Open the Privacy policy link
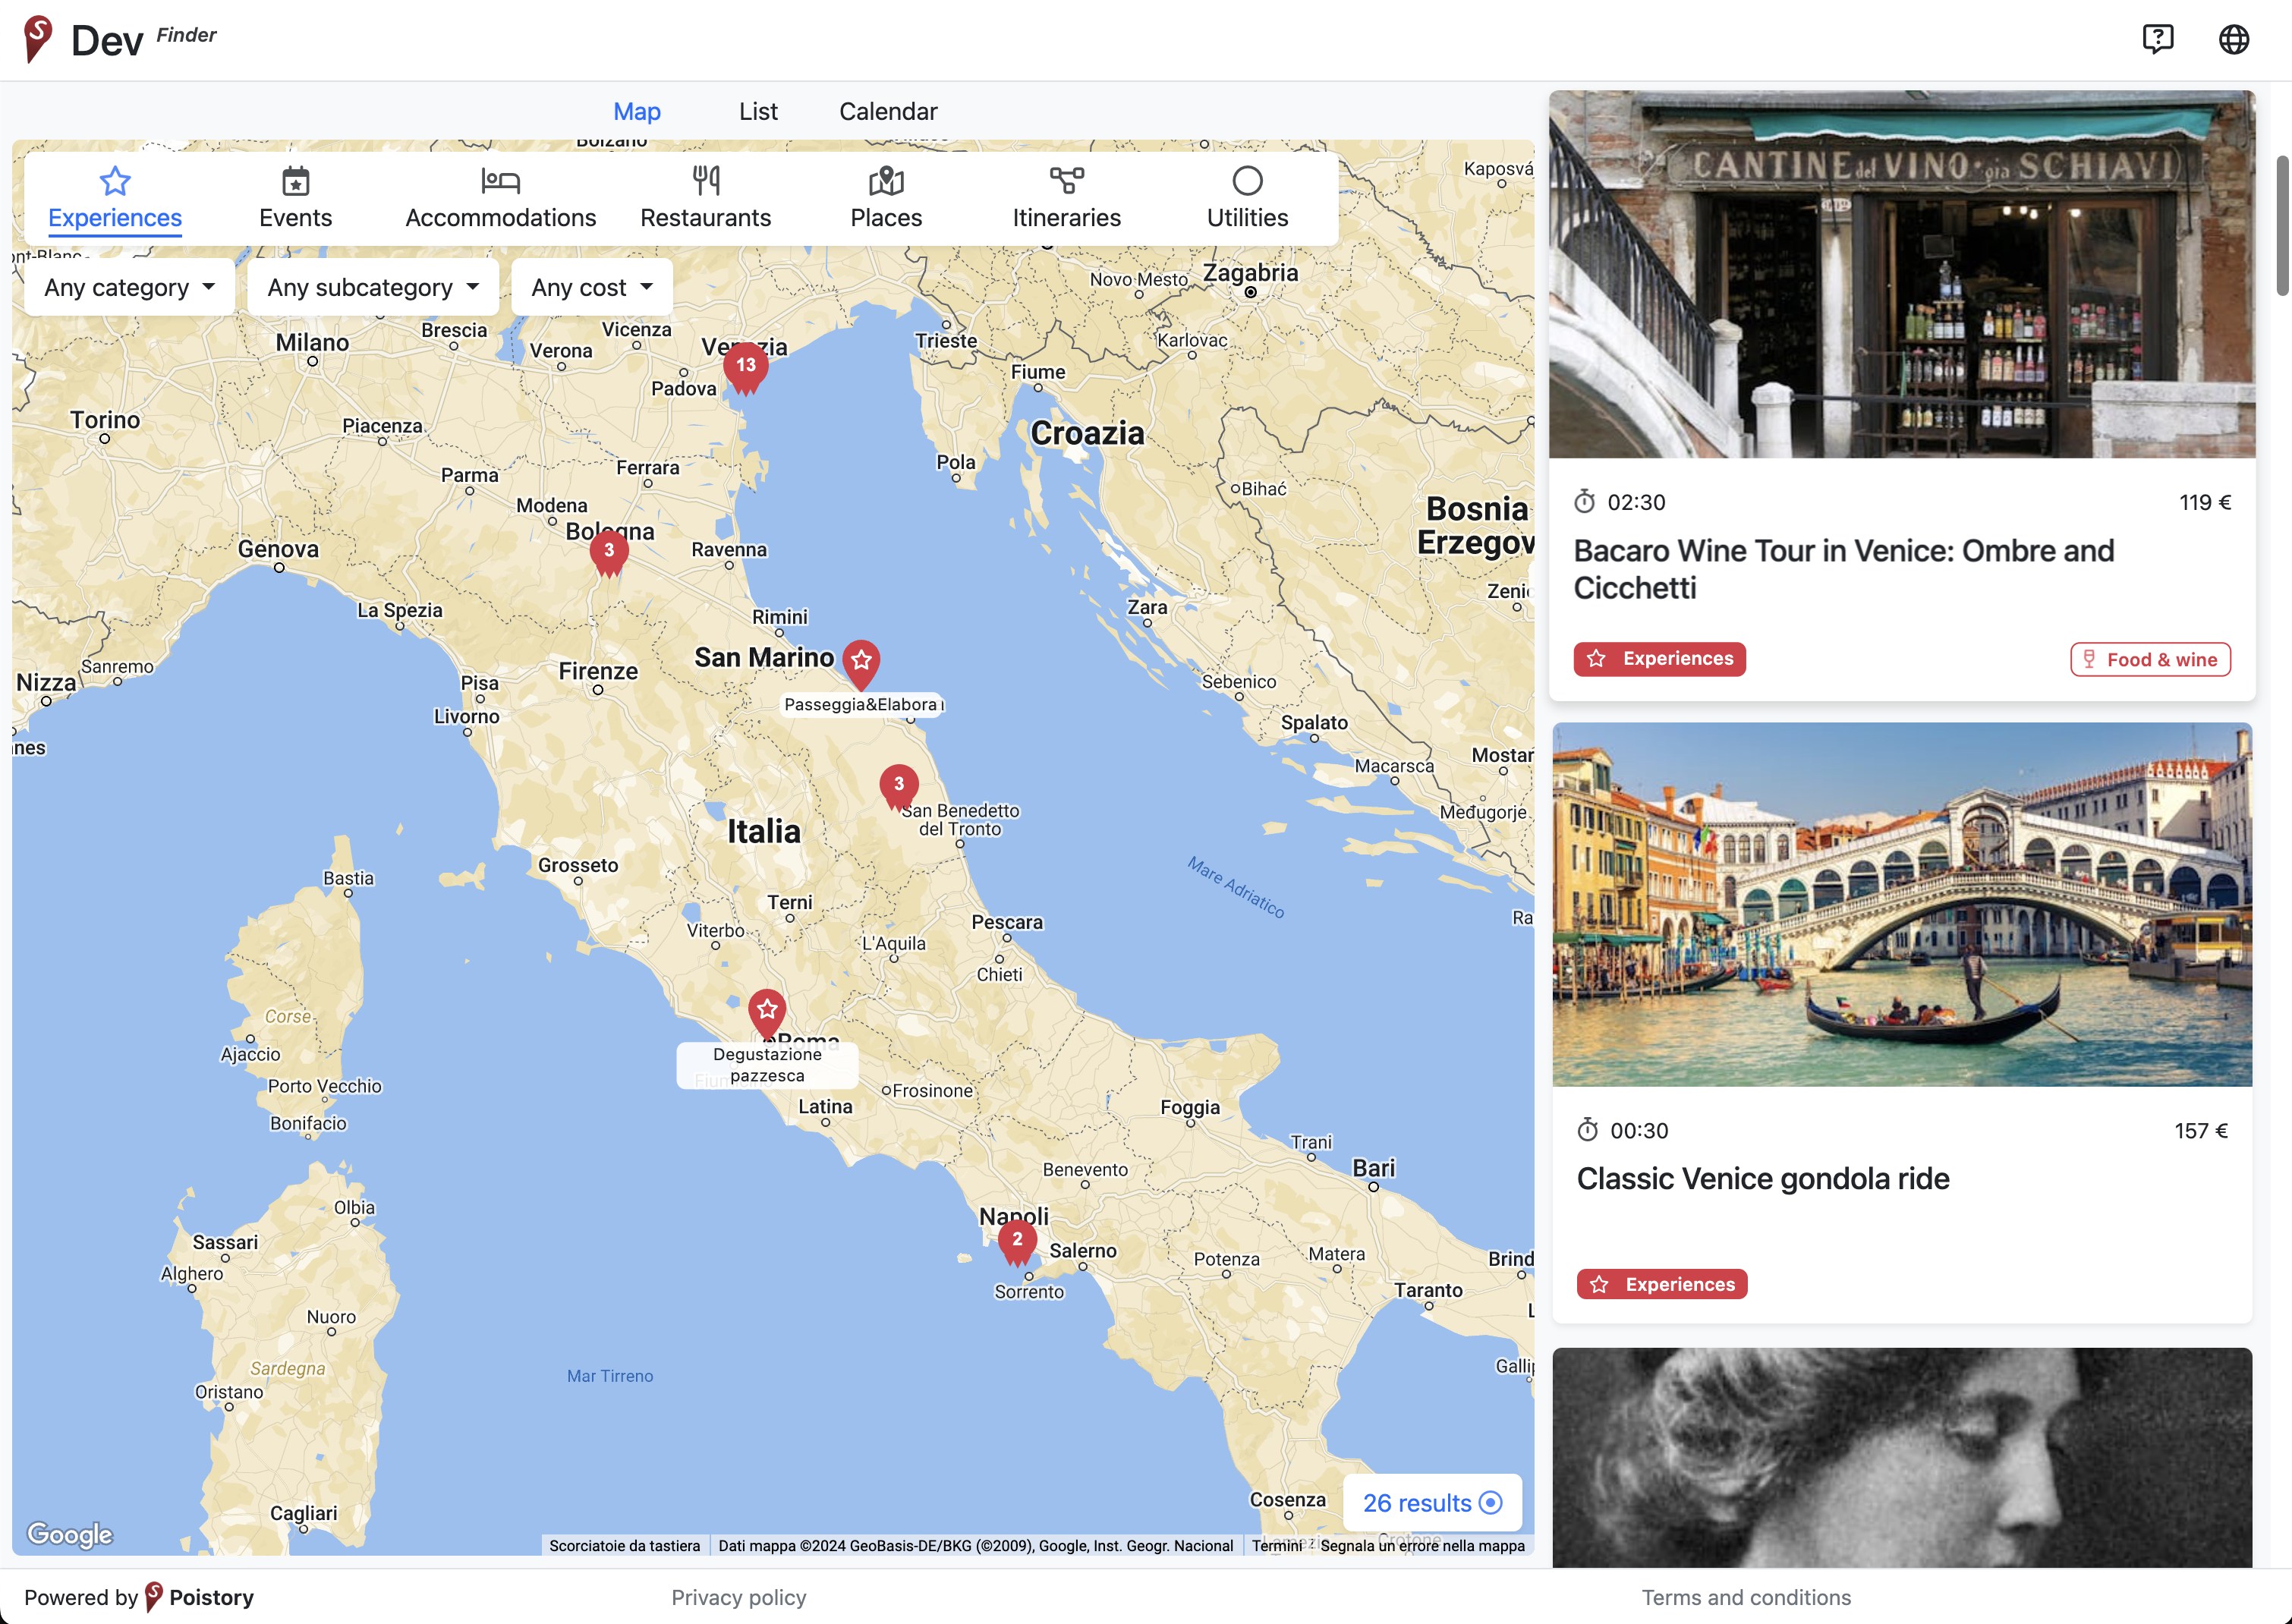 [x=739, y=1598]
